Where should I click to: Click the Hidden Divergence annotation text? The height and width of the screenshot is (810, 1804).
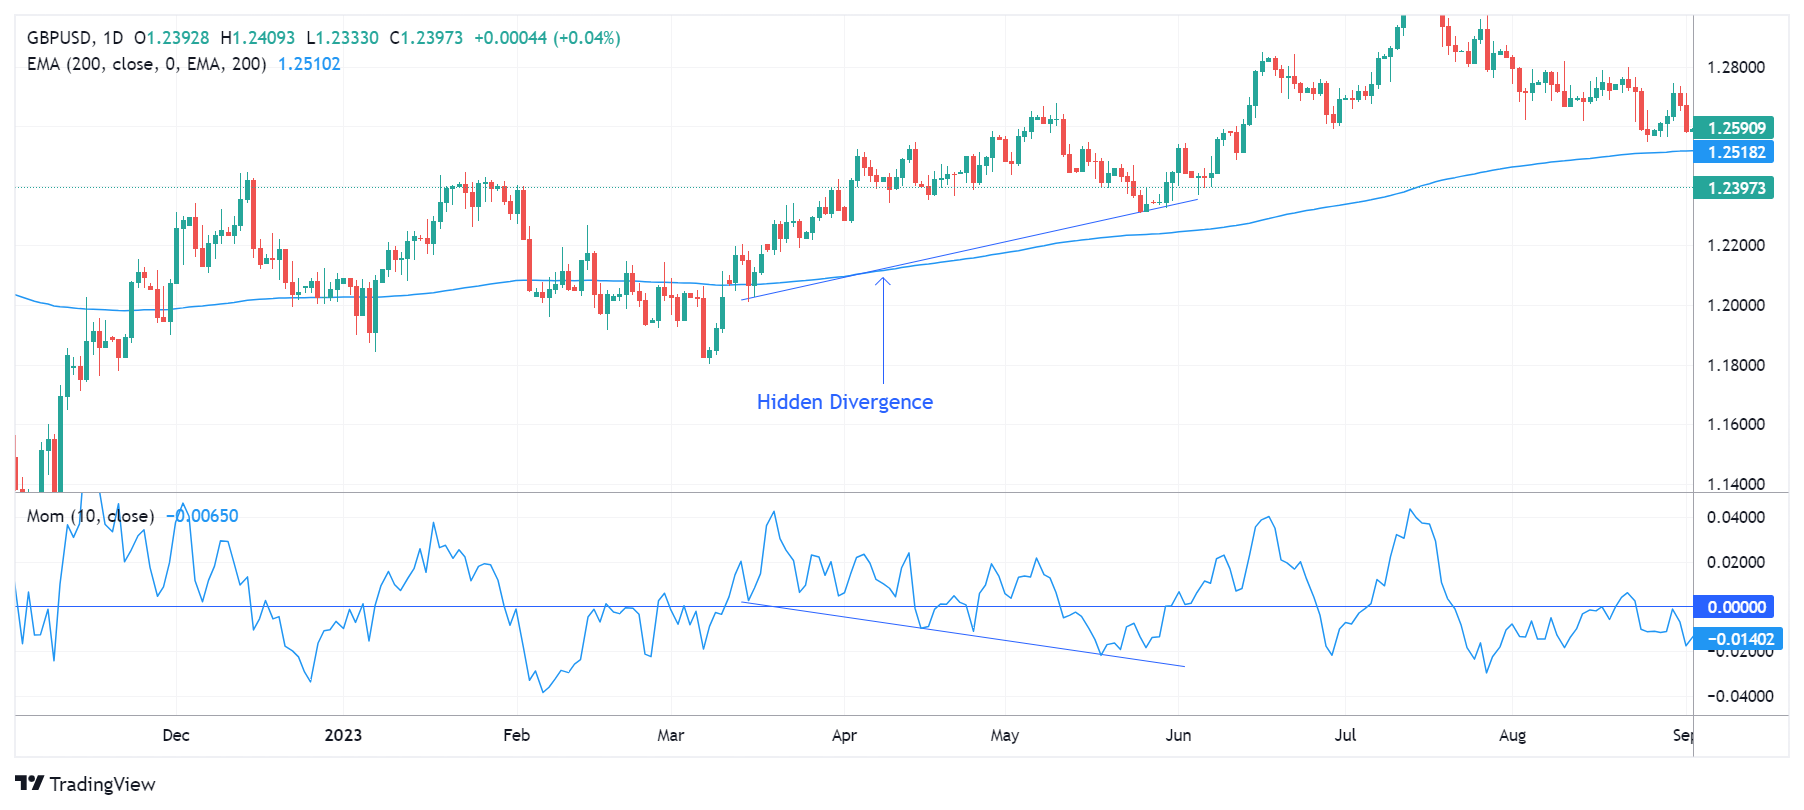(x=845, y=402)
